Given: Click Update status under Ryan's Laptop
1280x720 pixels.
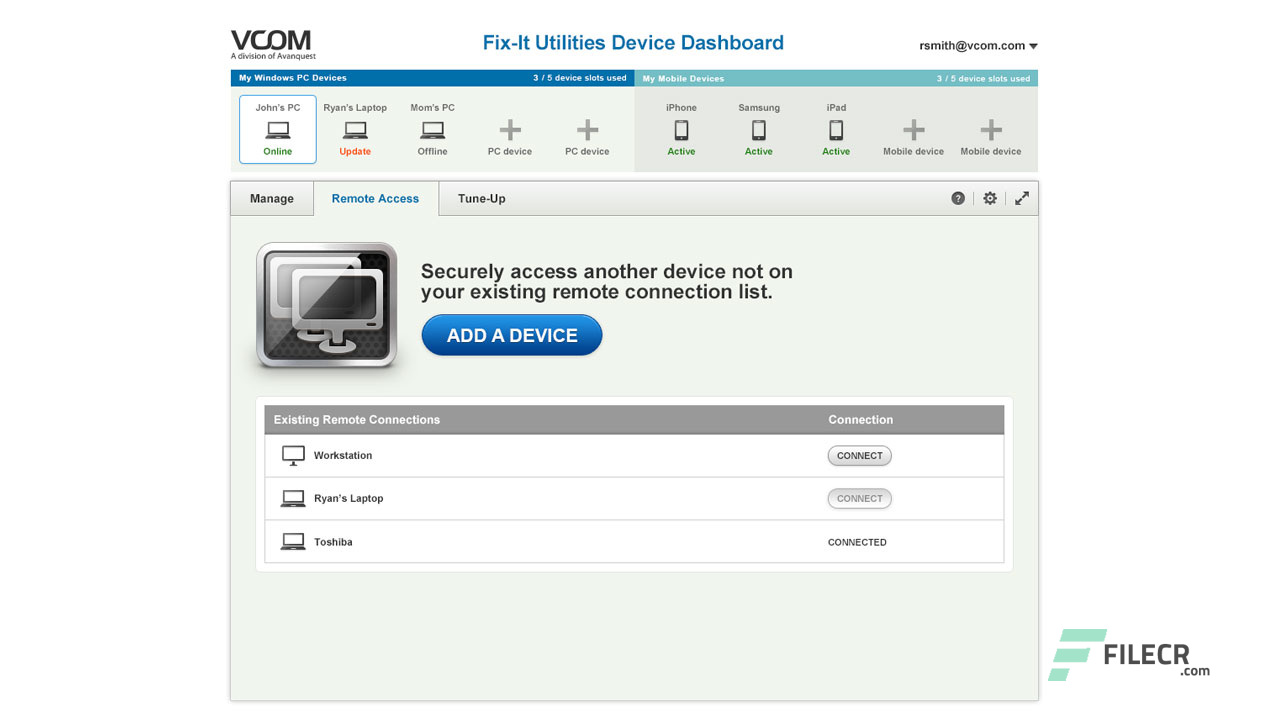Looking at the screenshot, I should click(355, 152).
